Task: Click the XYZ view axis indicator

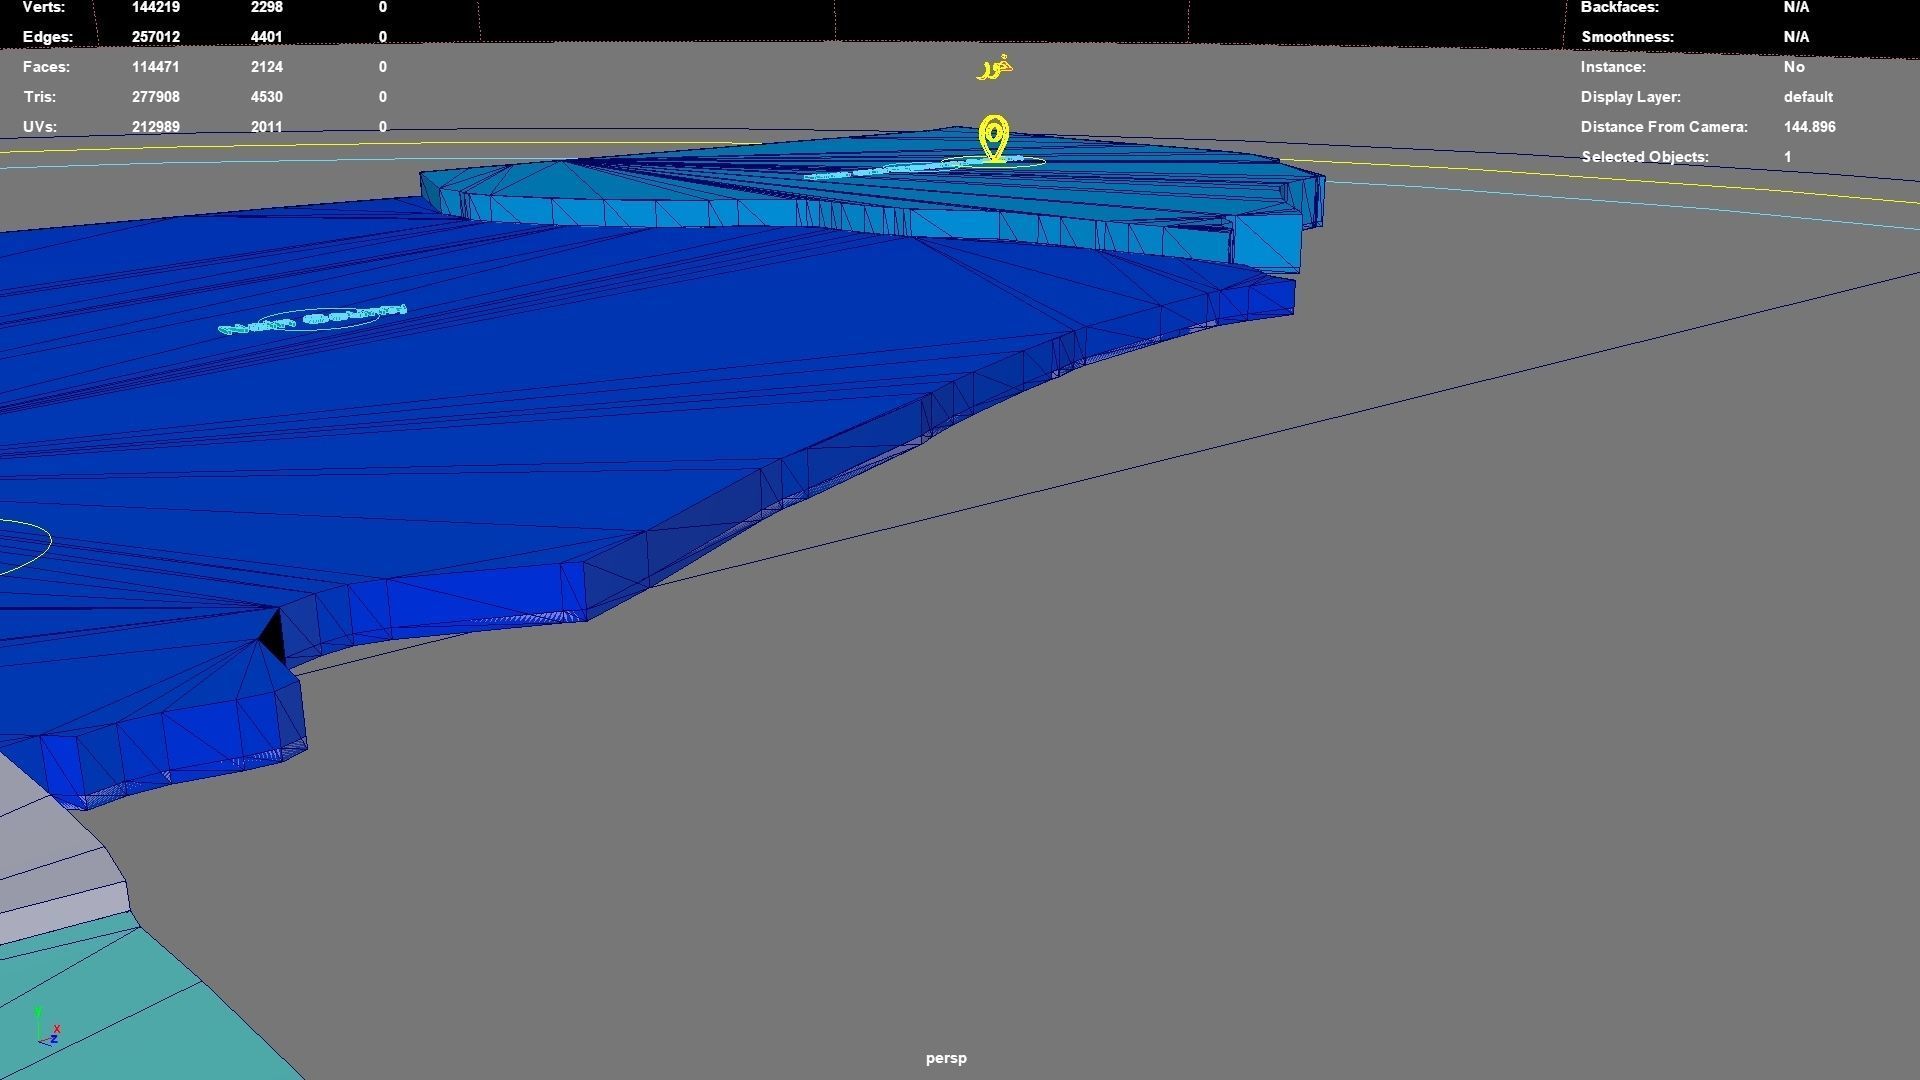Action: coord(48,1029)
